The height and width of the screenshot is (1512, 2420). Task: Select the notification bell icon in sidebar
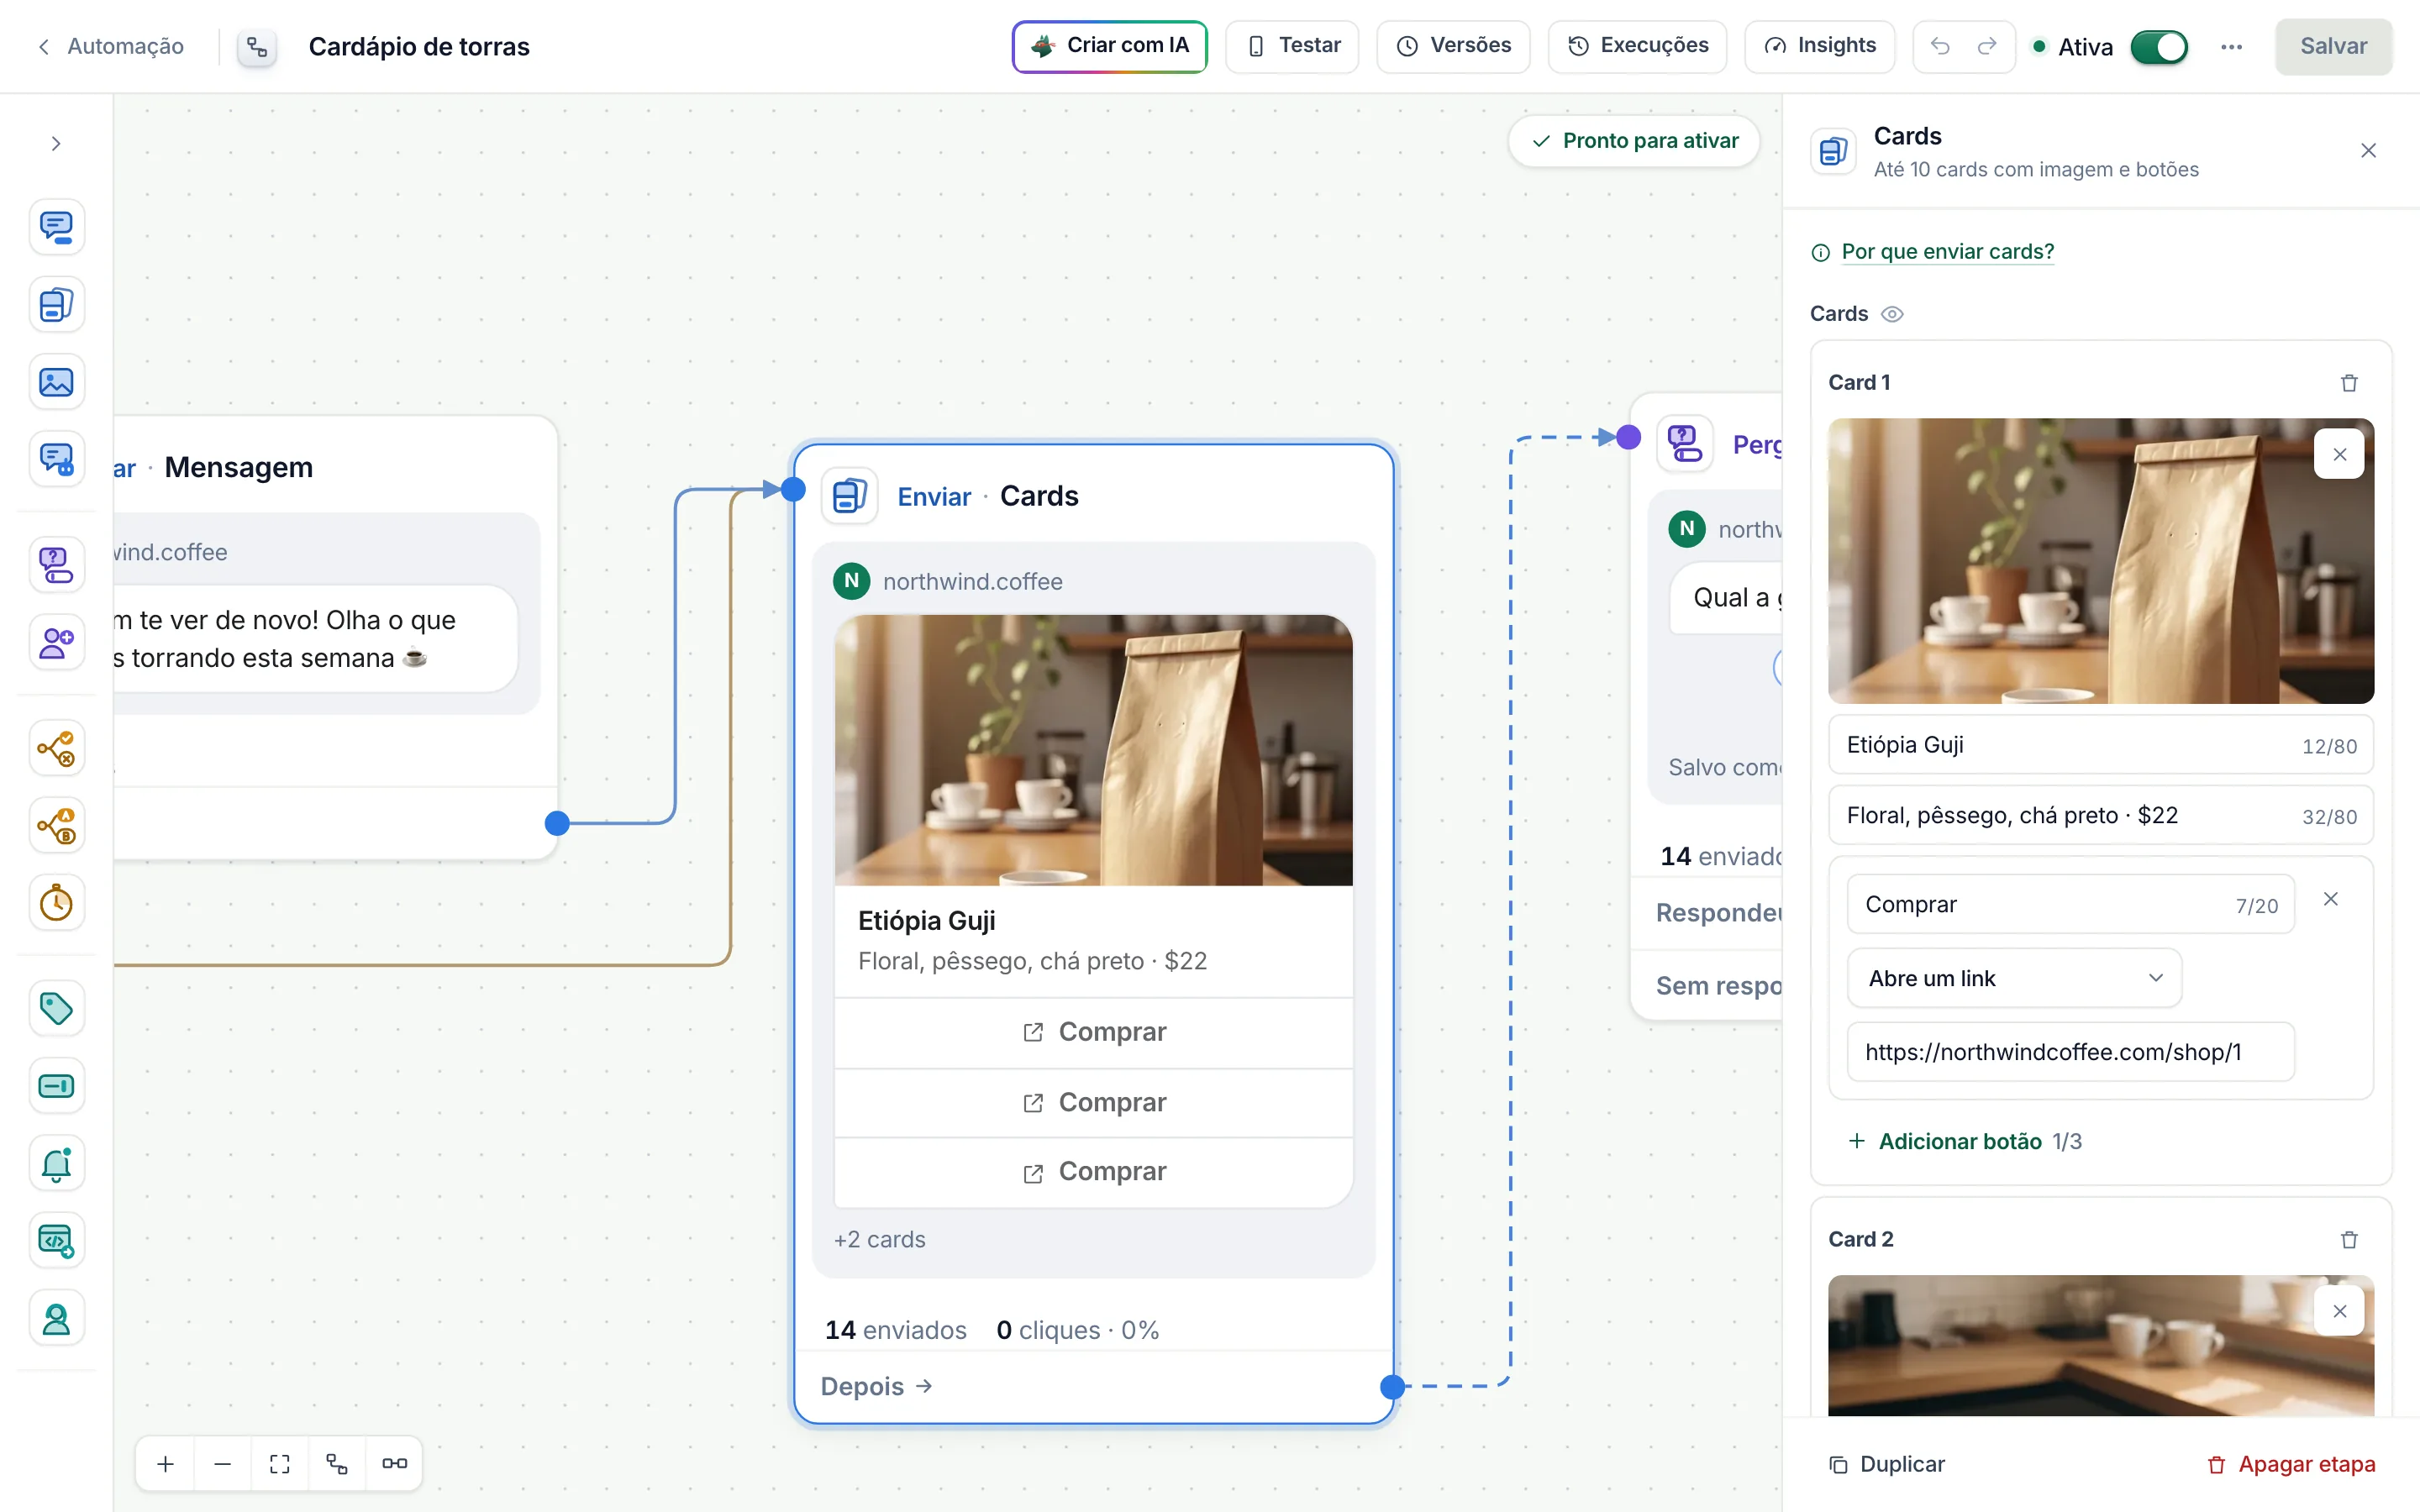pyautogui.click(x=56, y=1163)
